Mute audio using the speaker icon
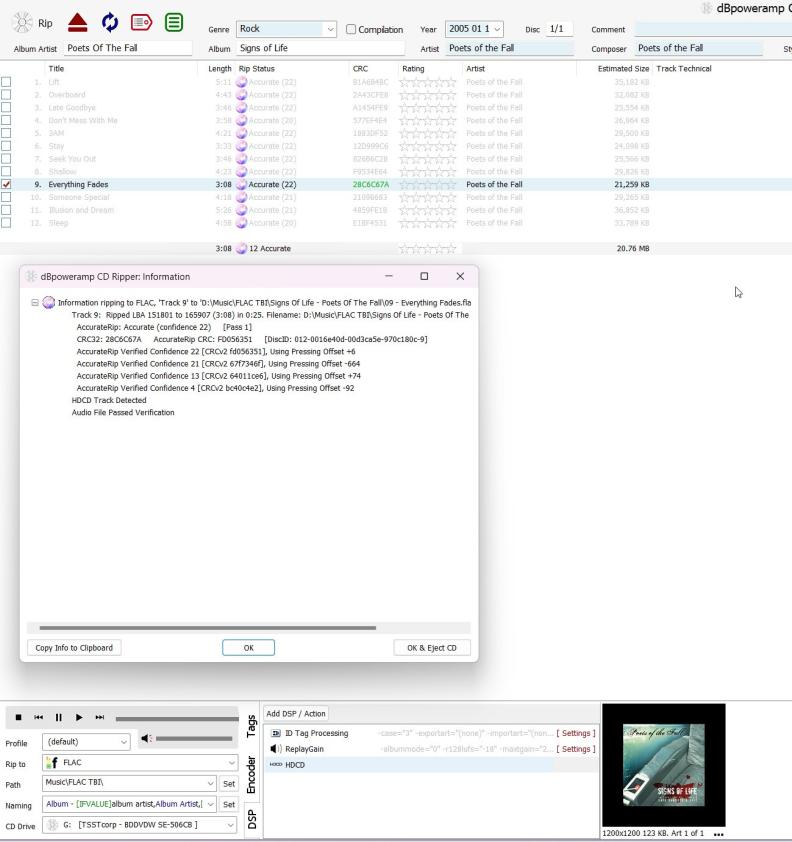 coord(147,739)
